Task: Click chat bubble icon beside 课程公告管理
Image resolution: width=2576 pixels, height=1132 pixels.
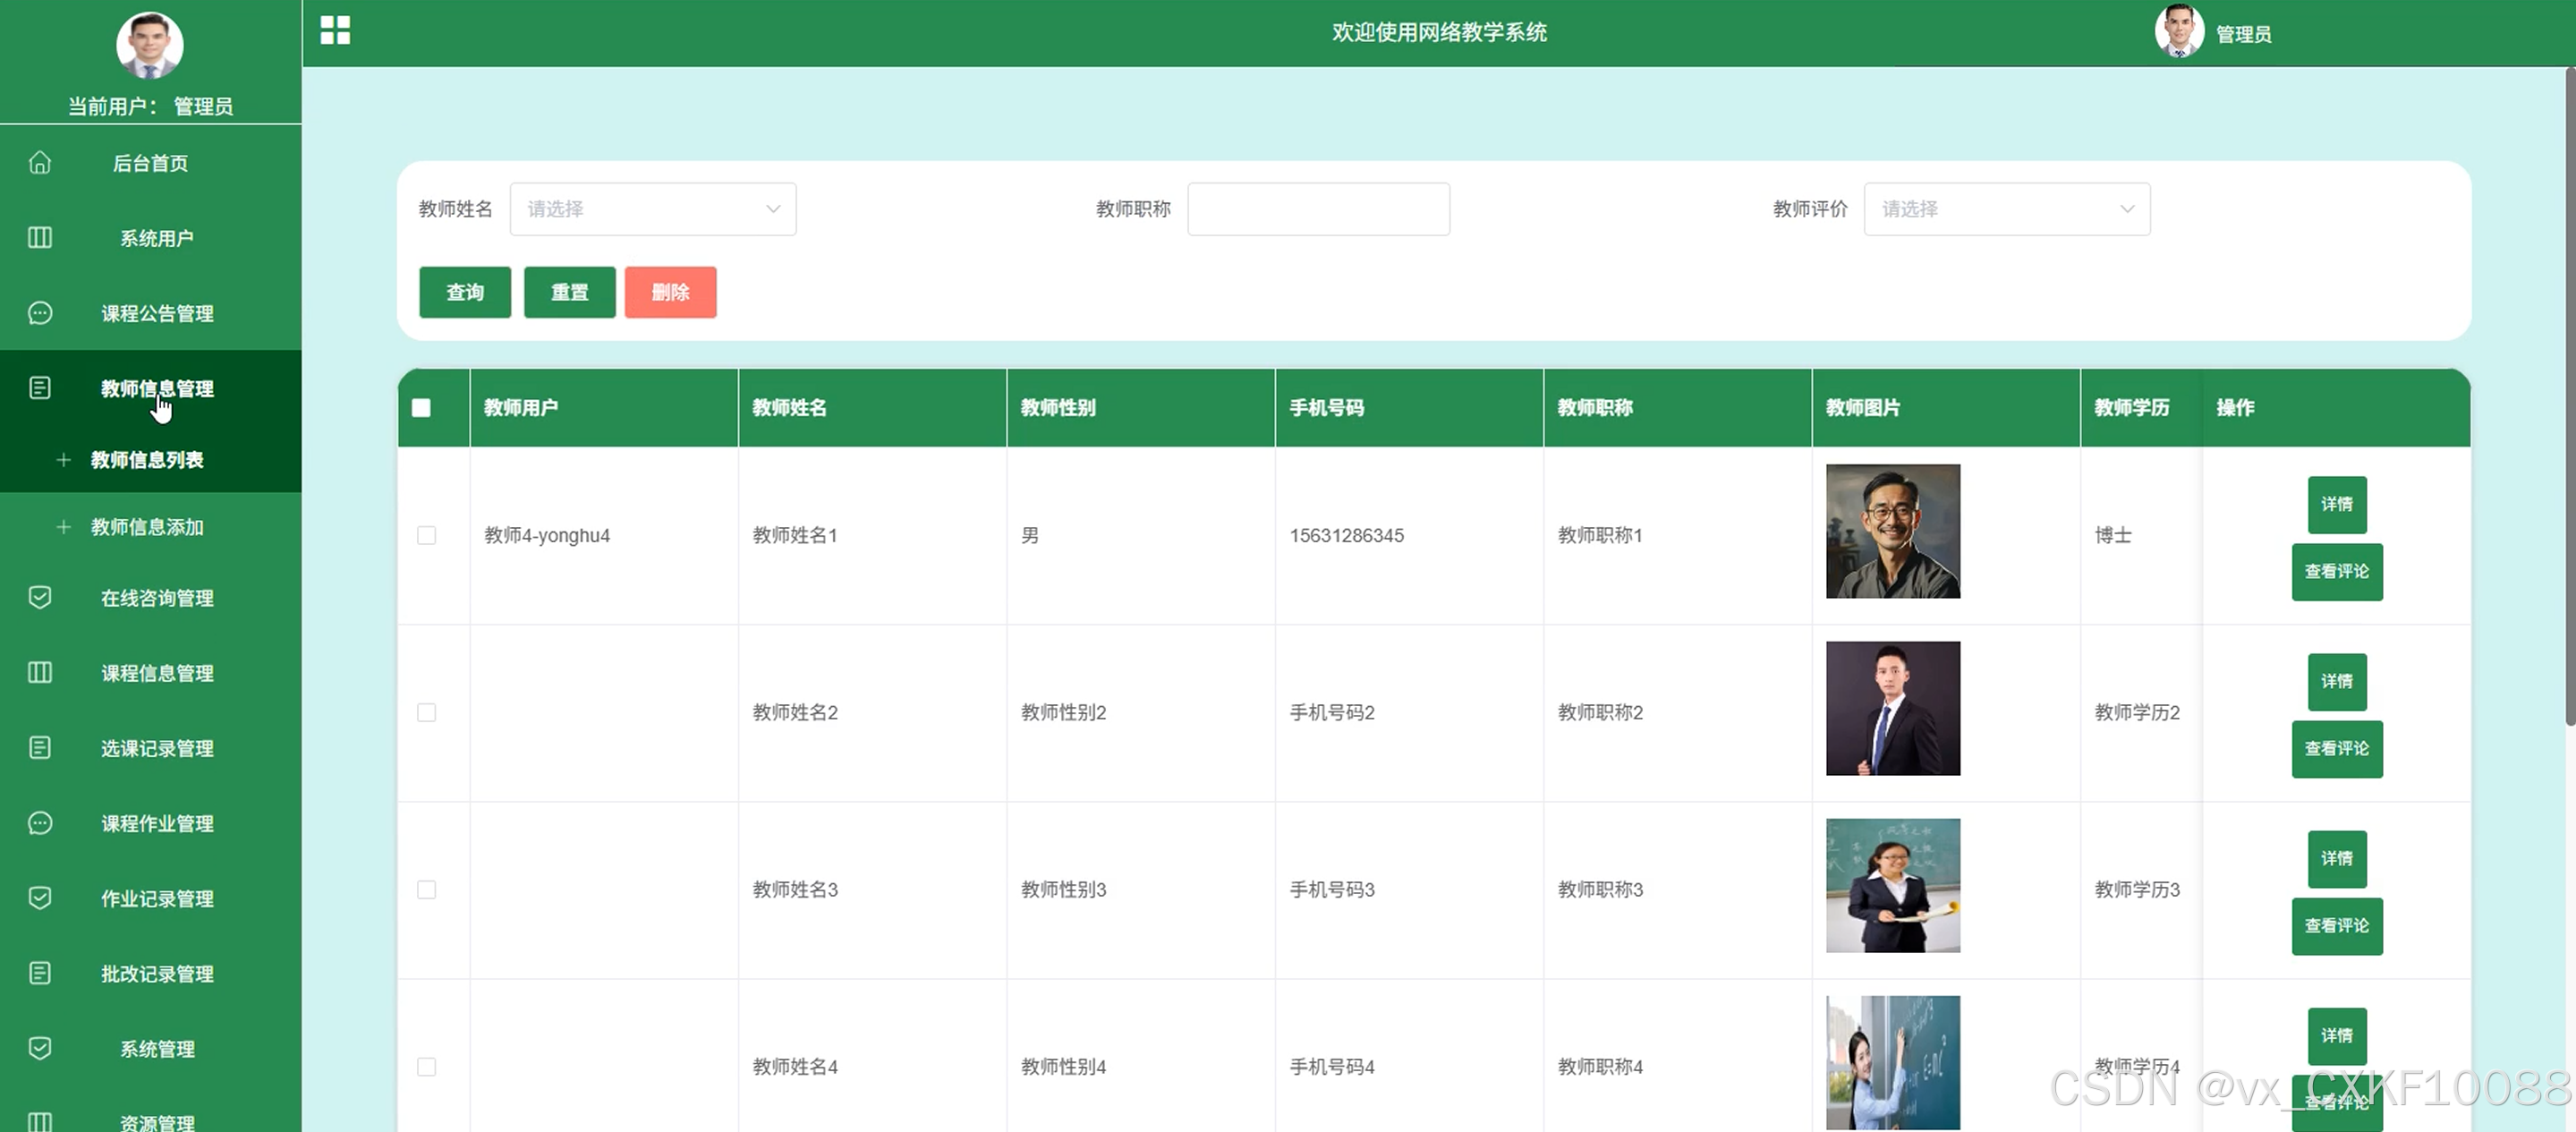Action: coord(40,313)
